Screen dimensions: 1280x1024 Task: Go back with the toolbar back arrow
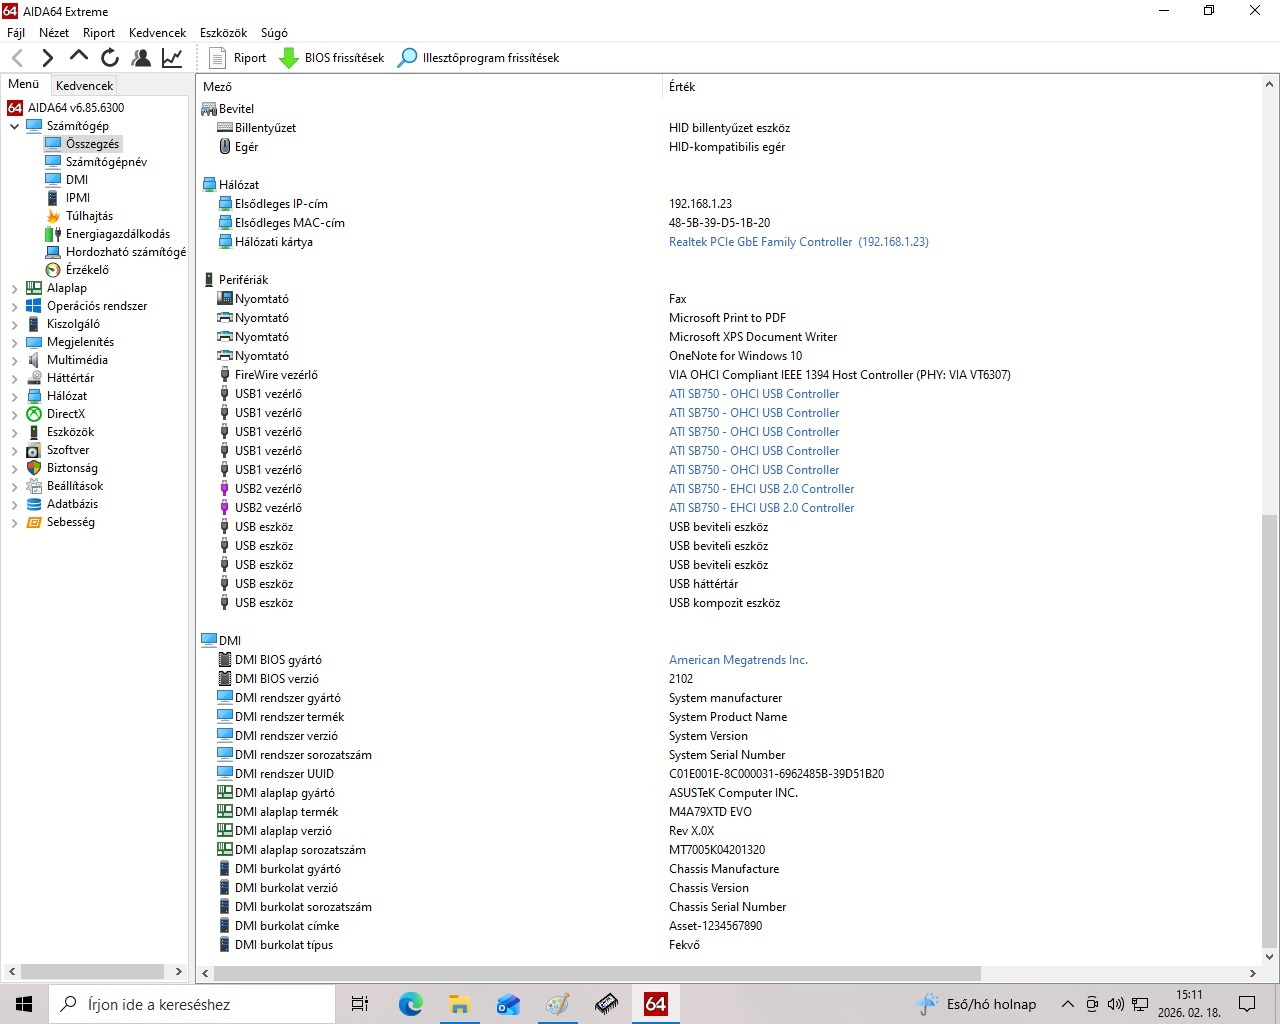click(x=17, y=58)
